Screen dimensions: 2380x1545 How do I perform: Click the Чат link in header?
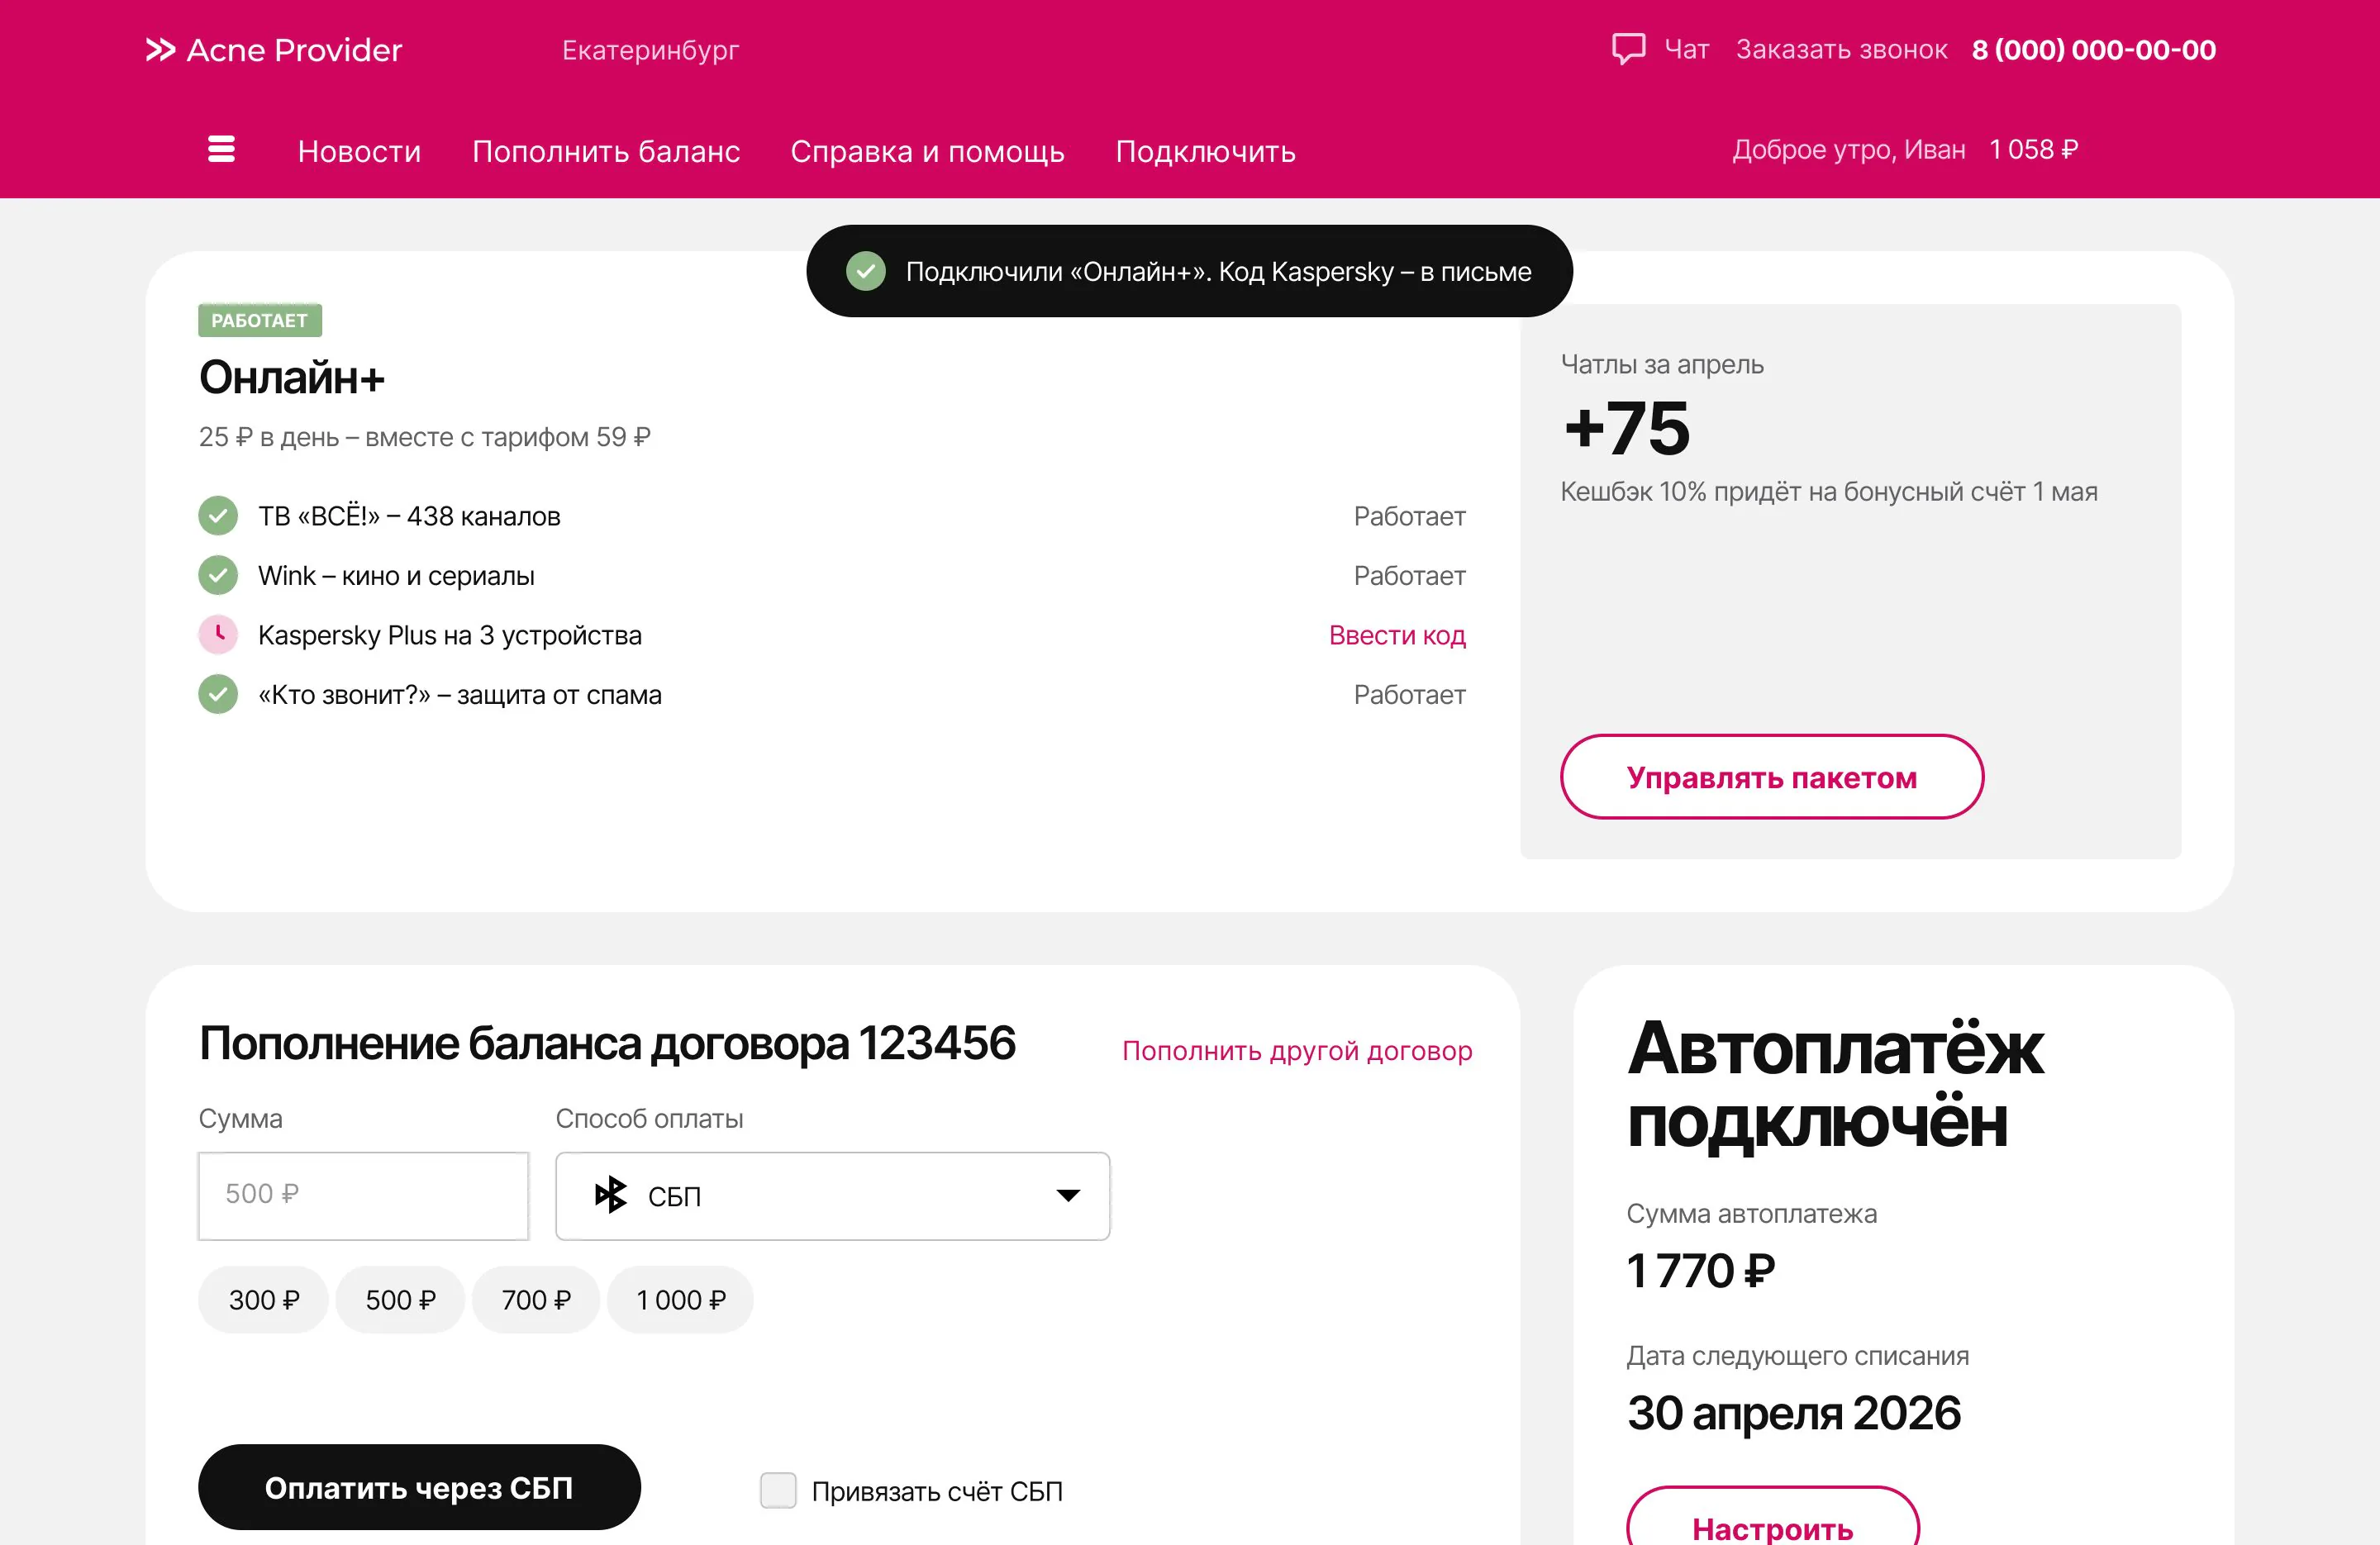point(1686,50)
